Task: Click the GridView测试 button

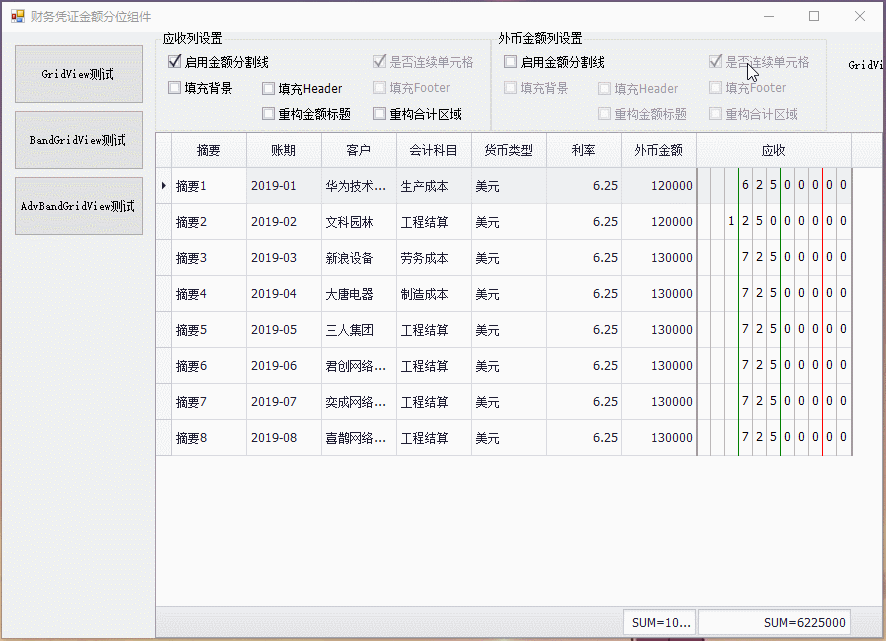Action: click(x=79, y=74)
